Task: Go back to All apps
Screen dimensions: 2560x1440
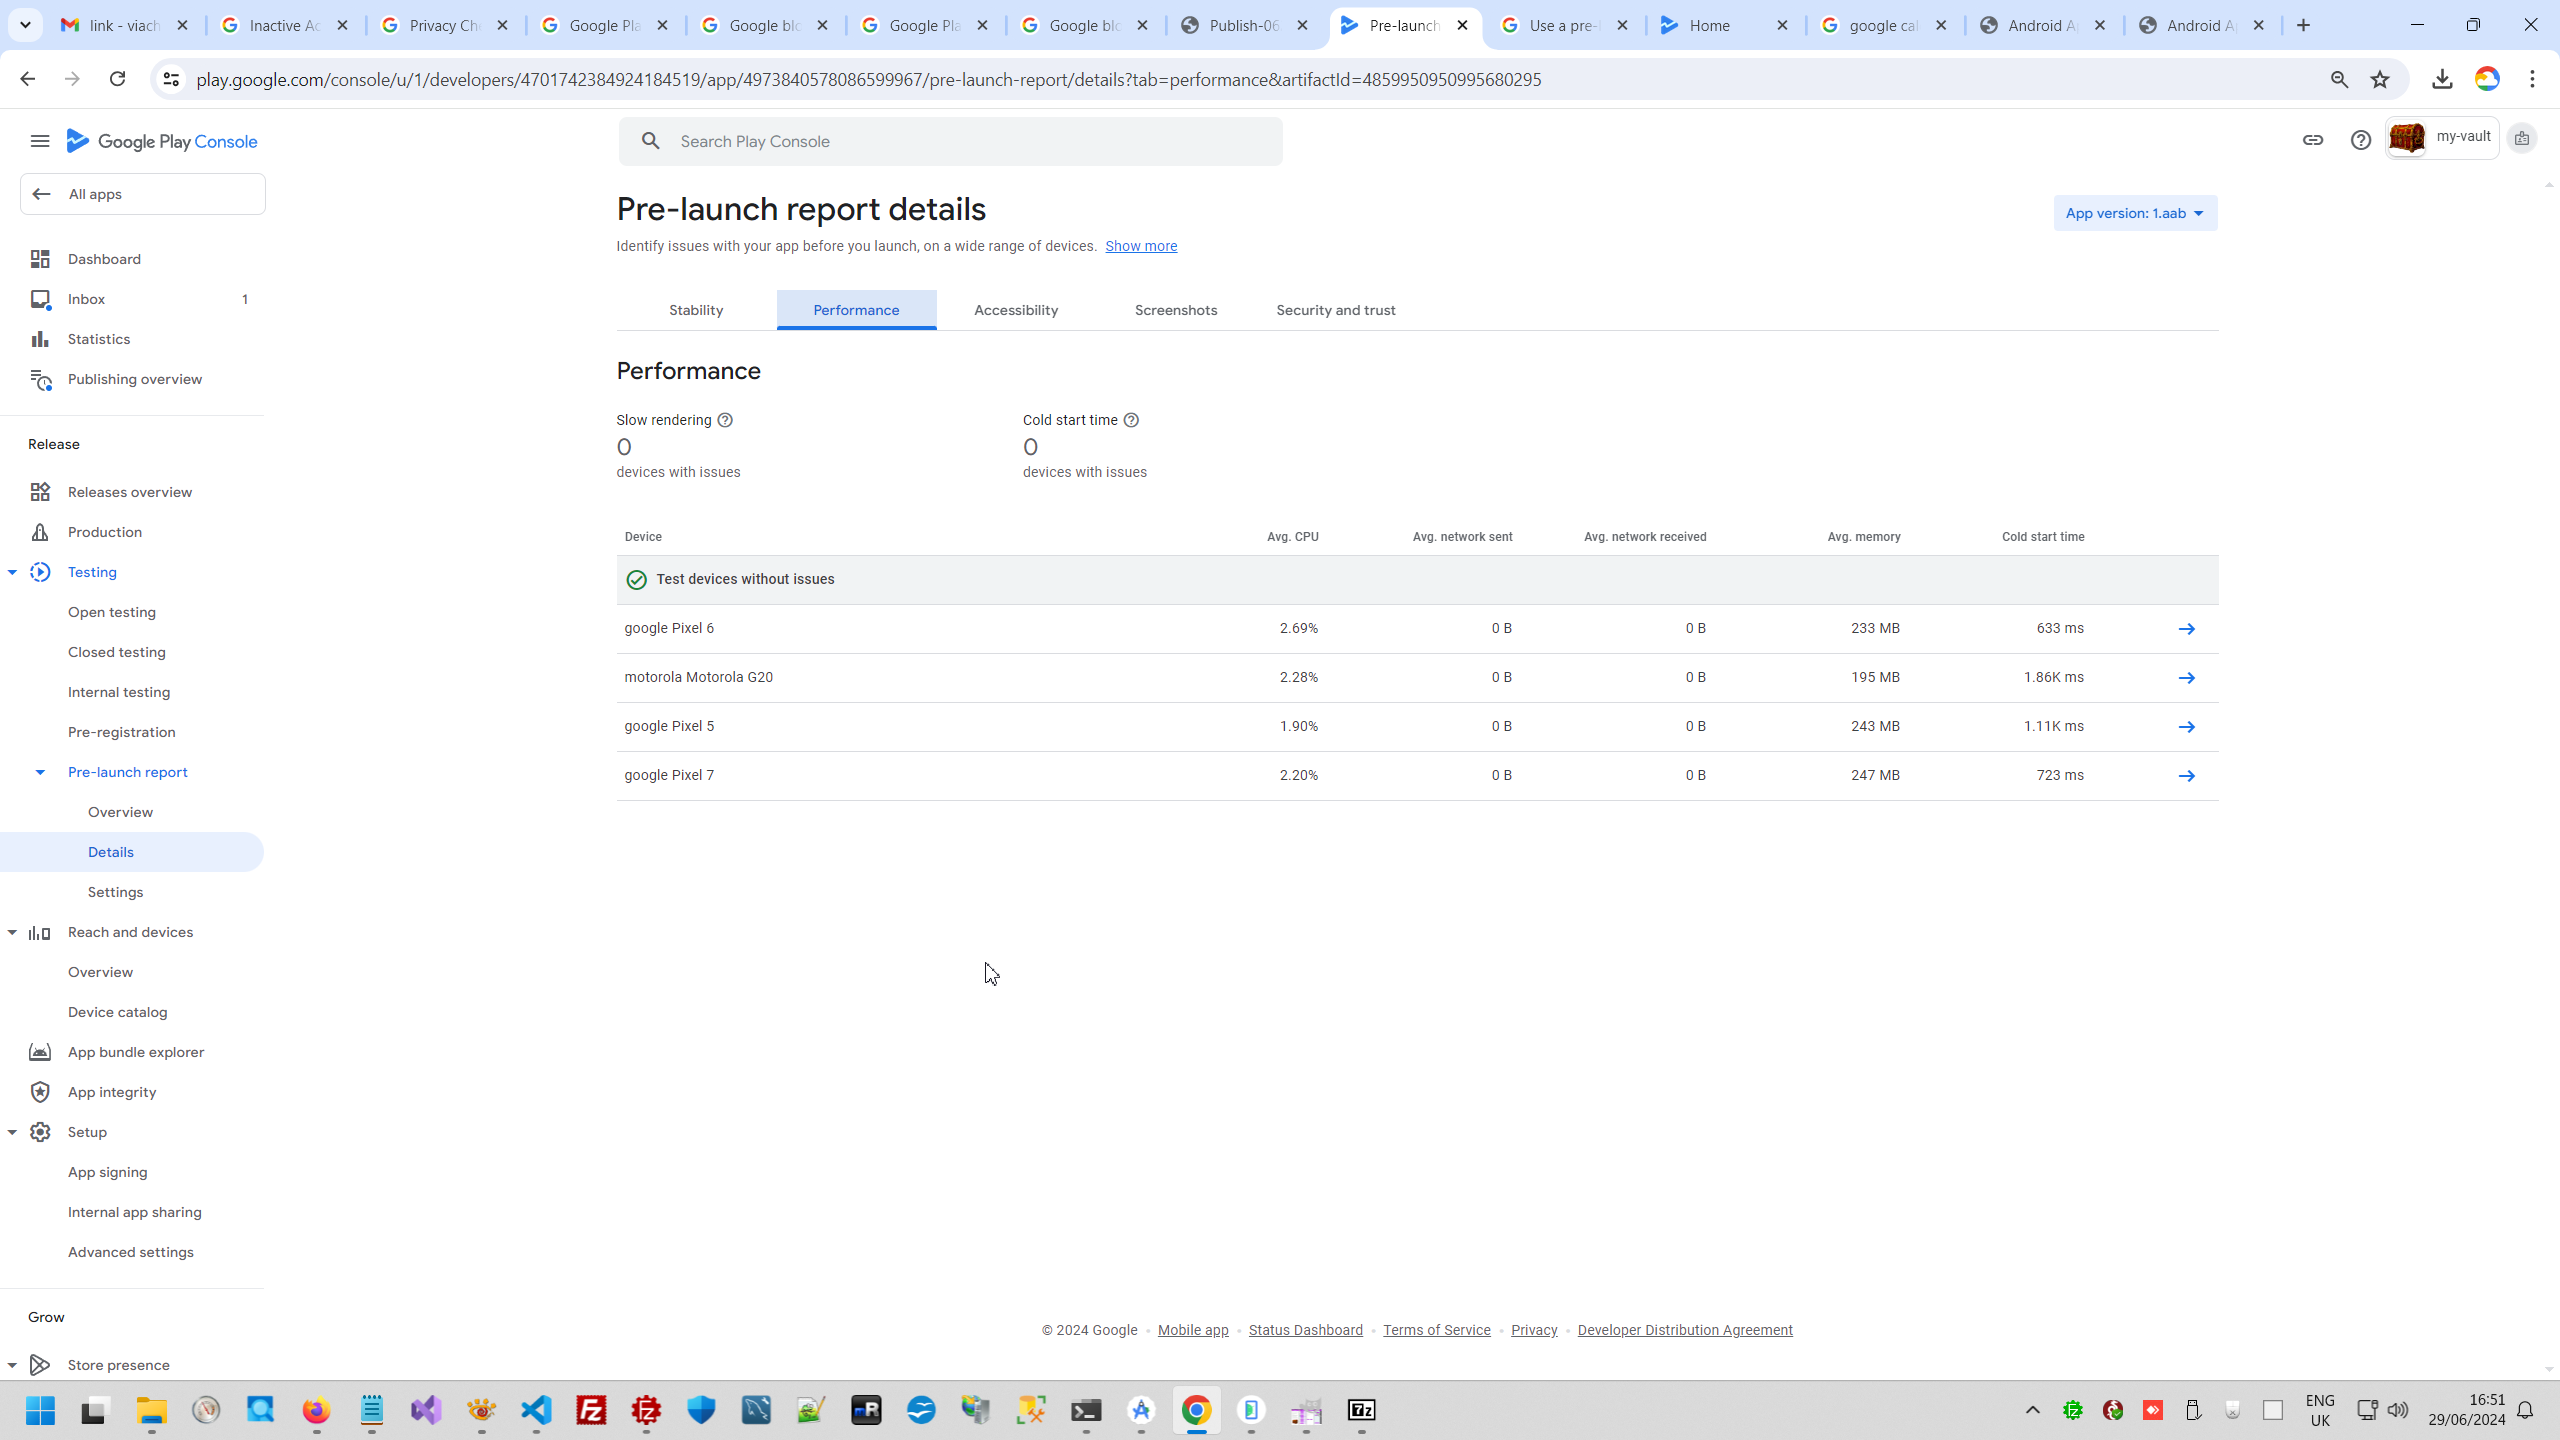Action: (142, 194)
